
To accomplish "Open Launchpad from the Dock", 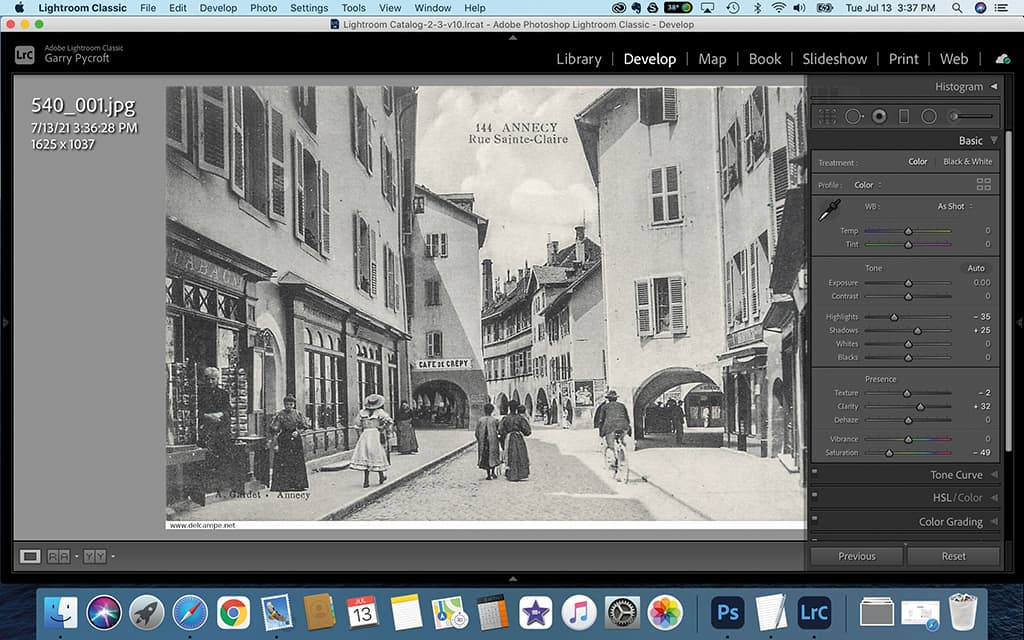I will click(x=147, y=613).
